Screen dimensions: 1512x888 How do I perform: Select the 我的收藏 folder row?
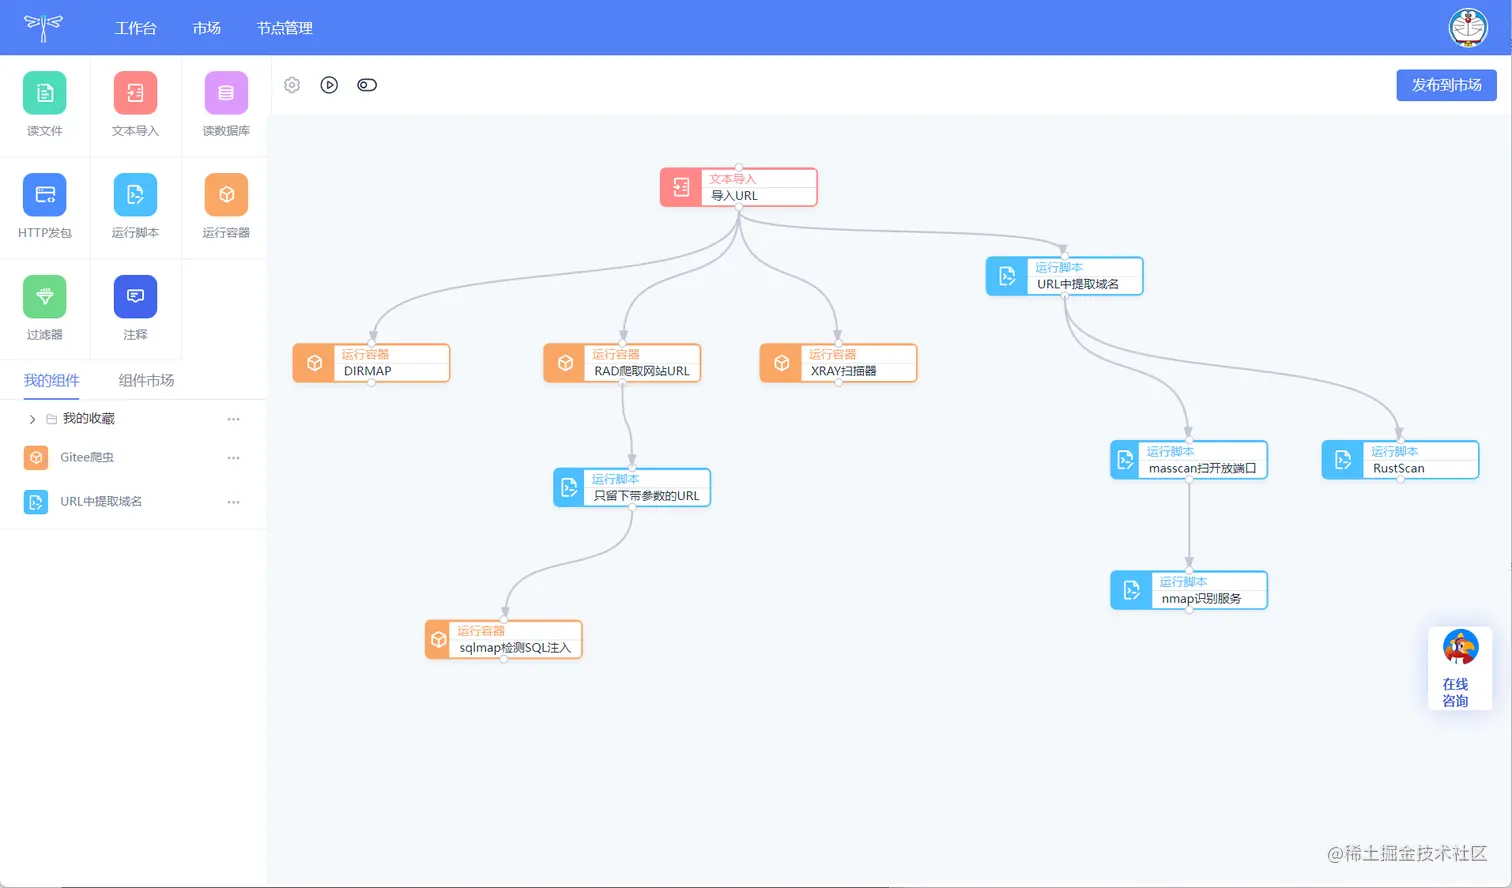pos(133,419)
